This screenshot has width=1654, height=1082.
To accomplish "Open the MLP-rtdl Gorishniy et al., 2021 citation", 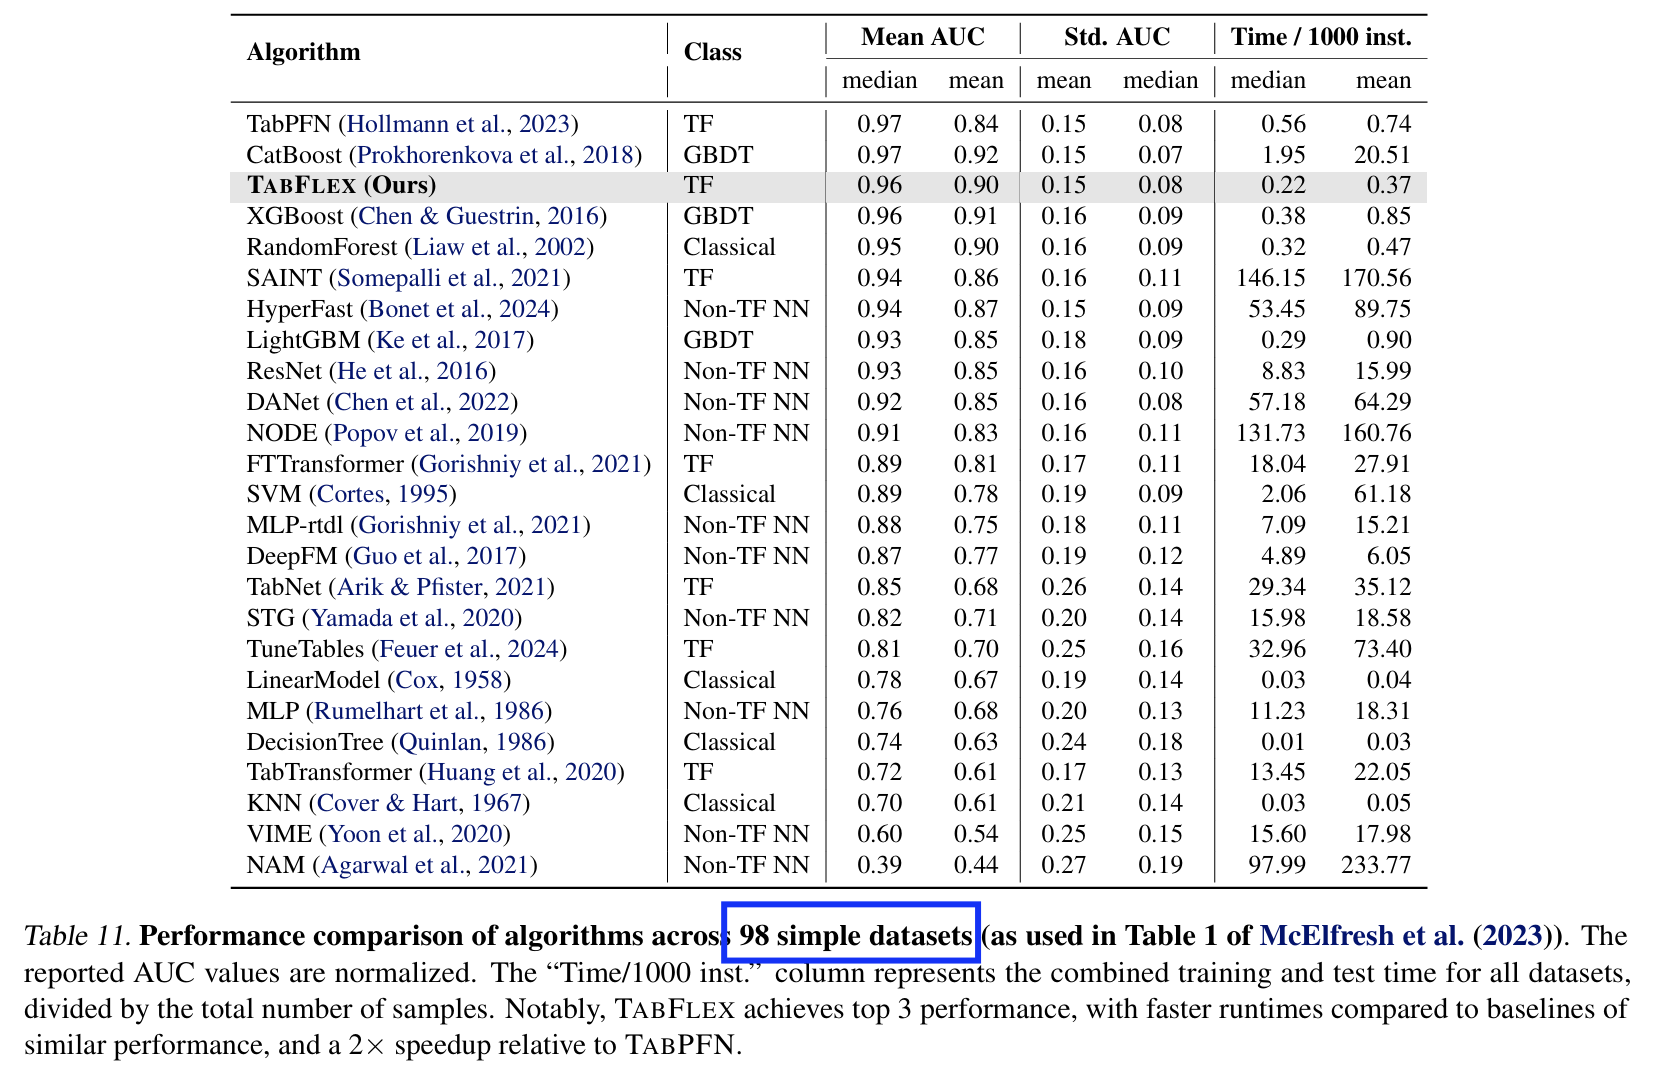I will point(471,525).
